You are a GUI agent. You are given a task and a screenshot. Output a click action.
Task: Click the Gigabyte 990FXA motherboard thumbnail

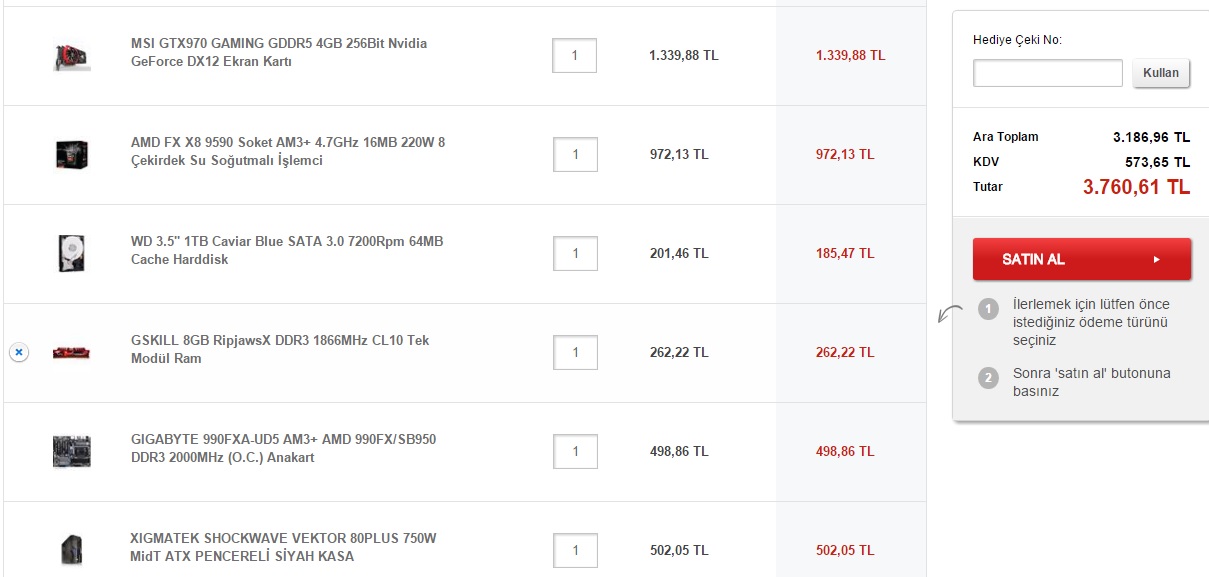pyautogui.click(x=72, y=451)
